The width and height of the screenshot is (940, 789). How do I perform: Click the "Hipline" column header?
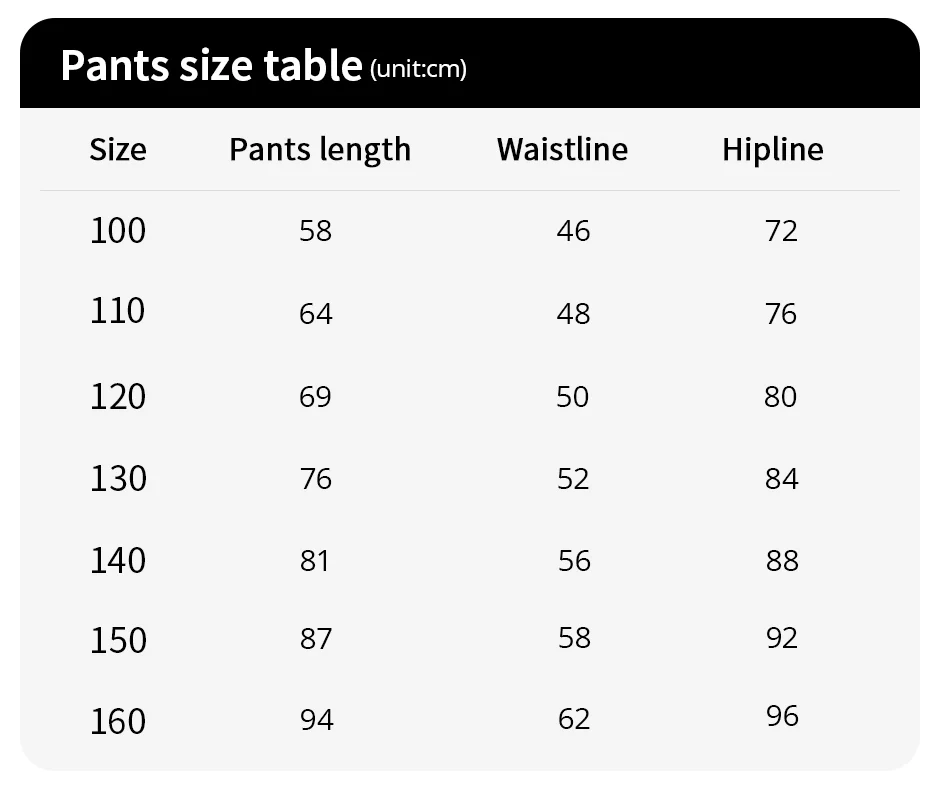773,150
